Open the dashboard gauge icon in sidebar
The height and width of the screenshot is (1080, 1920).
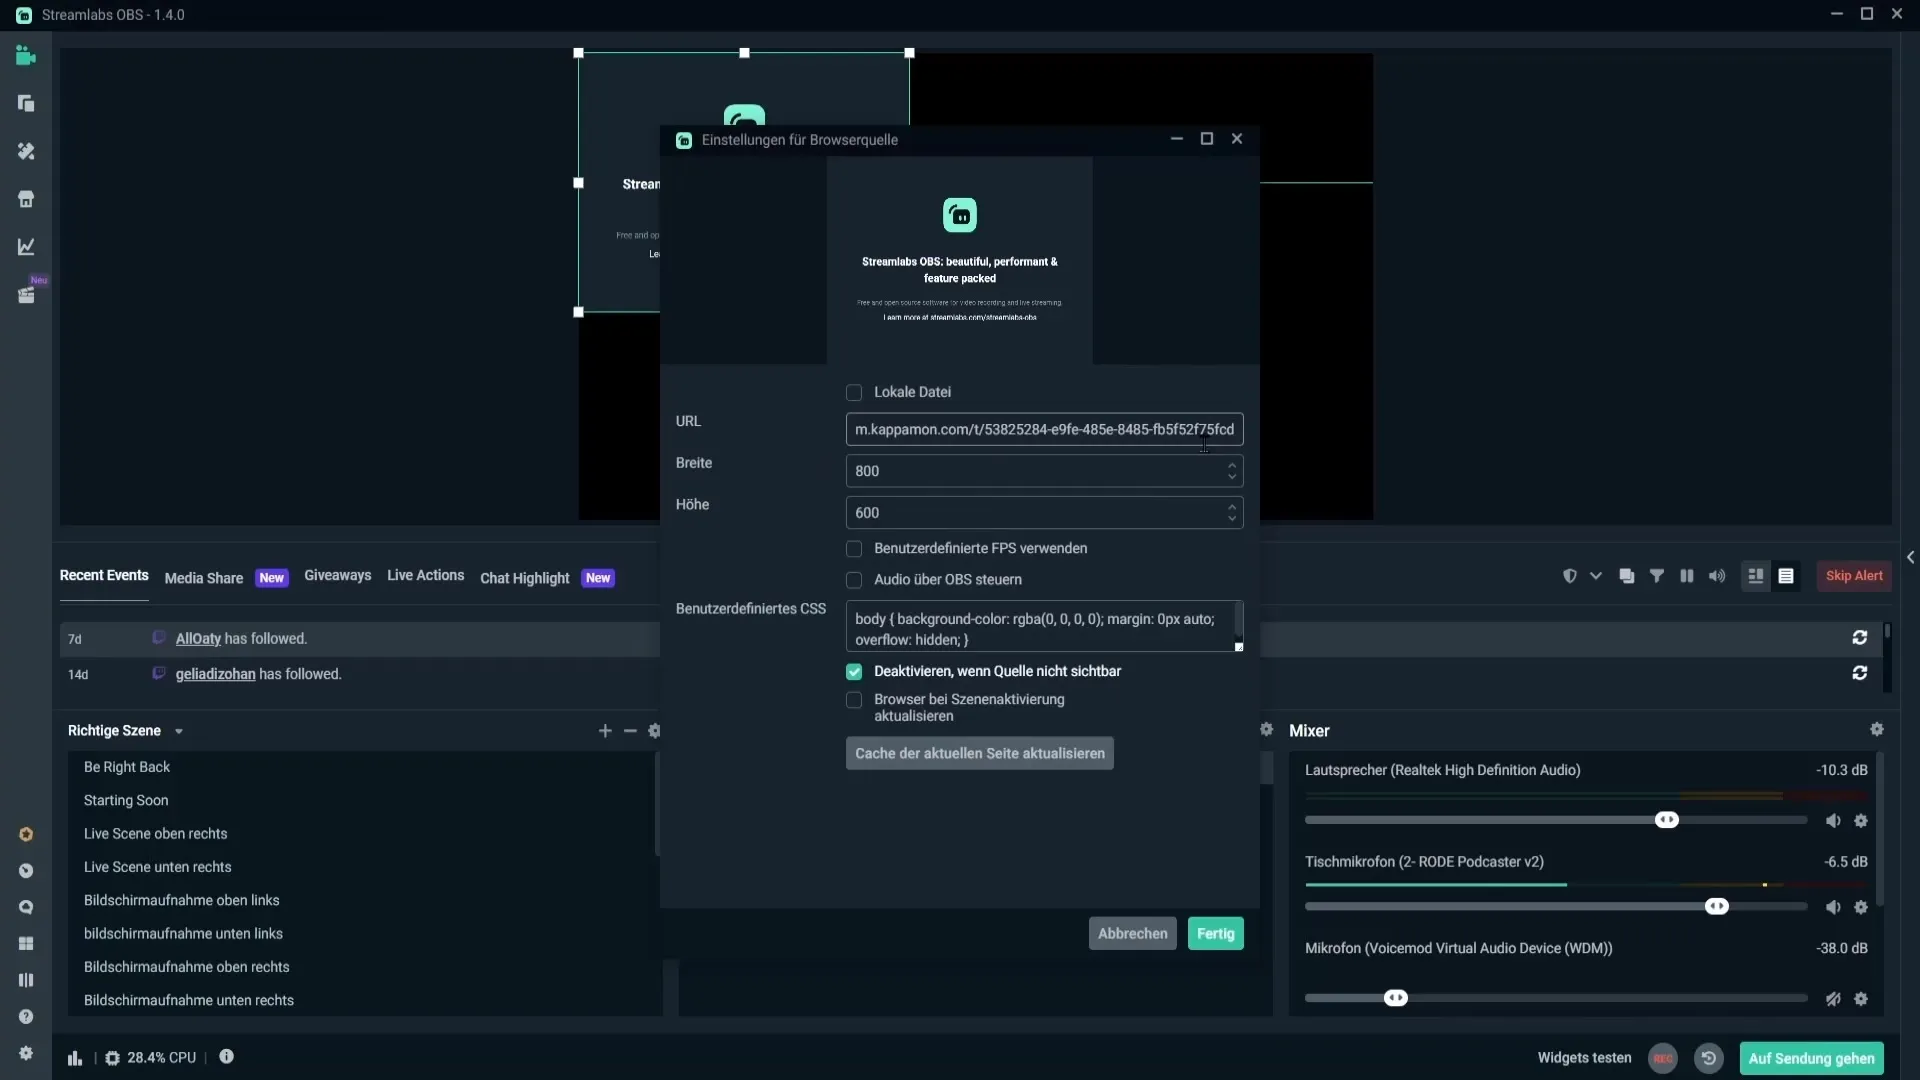coord(26,871)
